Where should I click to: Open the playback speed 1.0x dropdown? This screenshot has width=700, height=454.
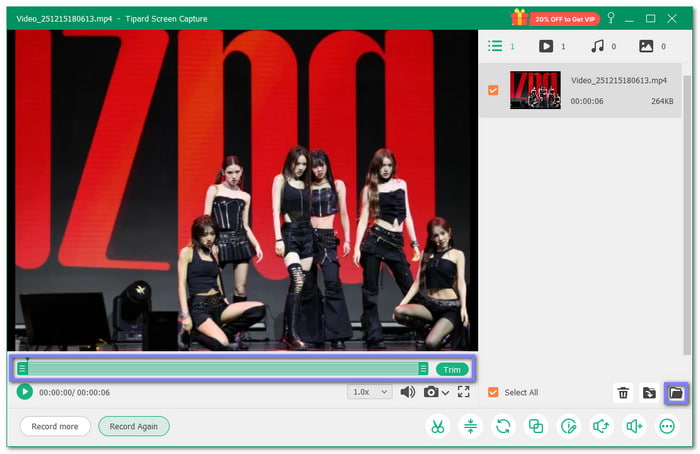(370, 392)
